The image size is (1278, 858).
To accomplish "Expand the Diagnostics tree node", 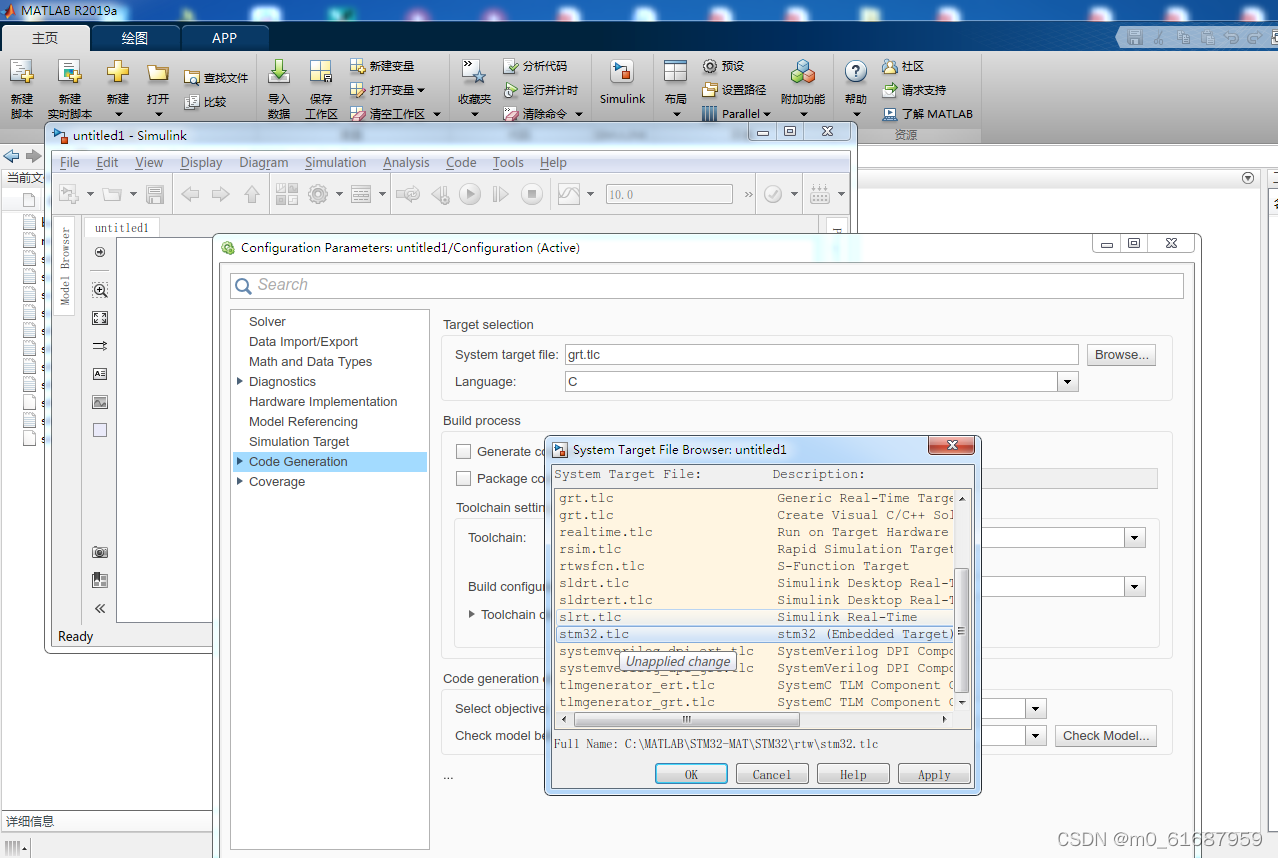I will point(240,381).
